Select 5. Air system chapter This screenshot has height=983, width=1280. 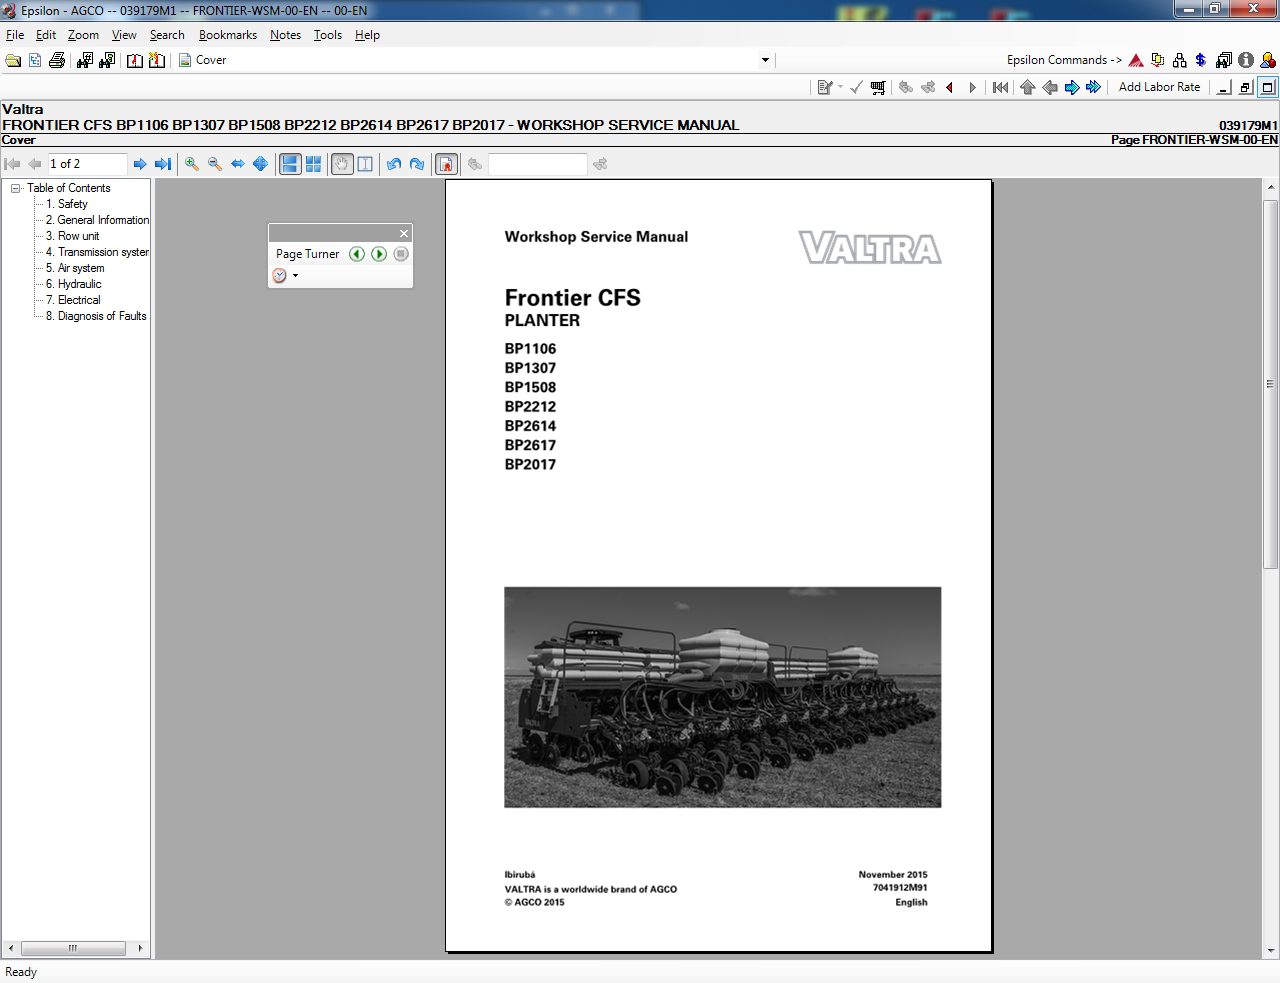(x=75, y=268)
